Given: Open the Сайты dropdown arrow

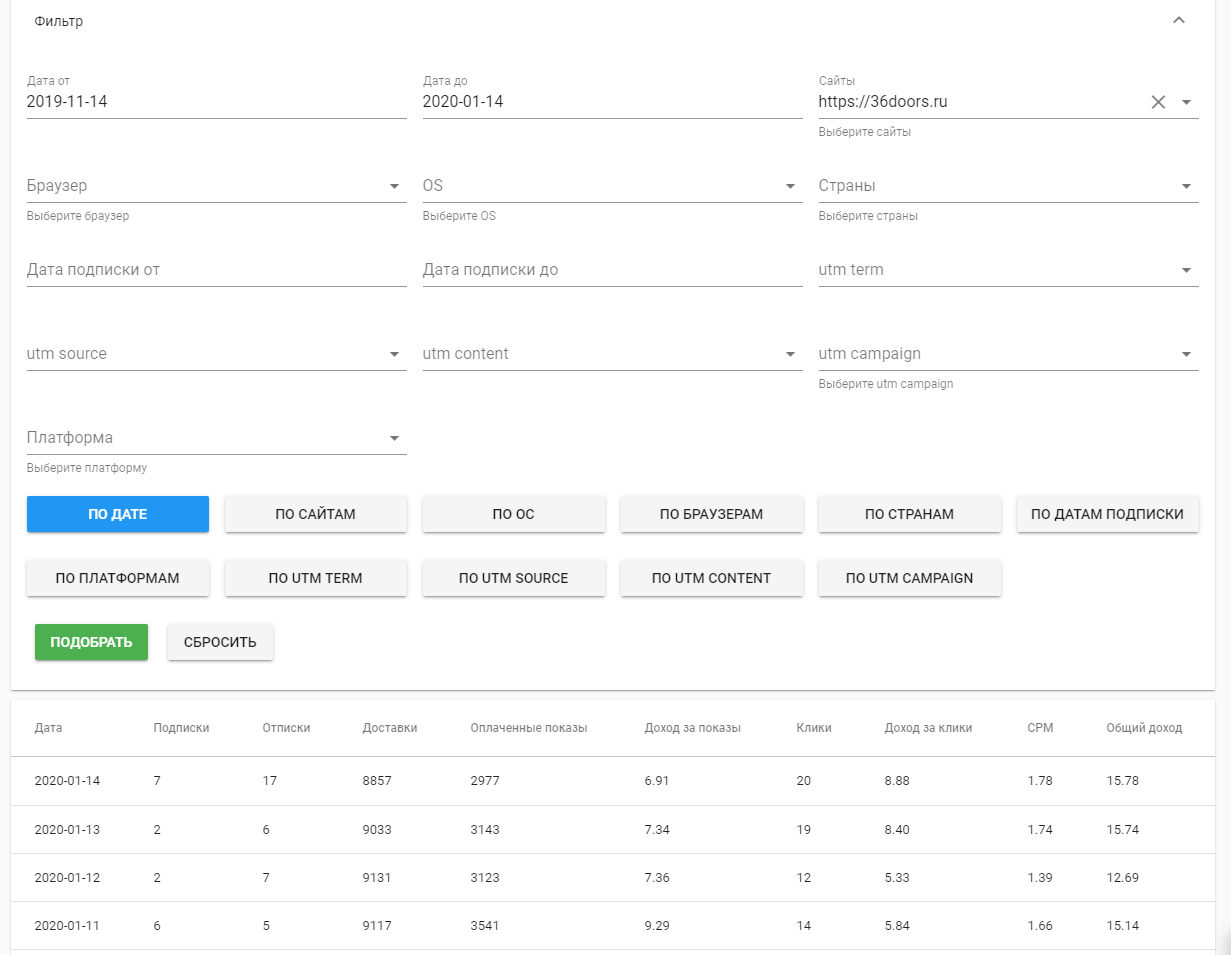Looking at the screenshot, I should tap(1186, 102).
